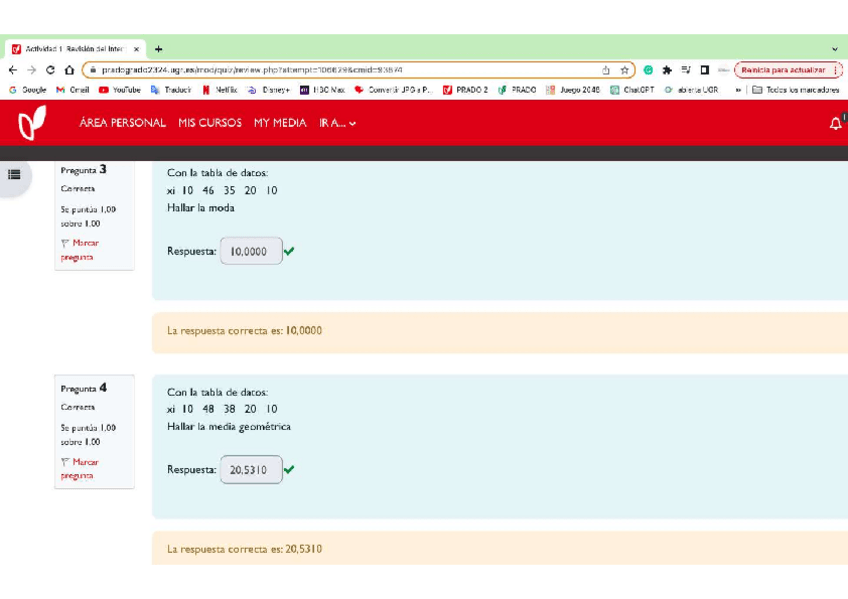Click 'La respuesta correcta es: 10,0000'
This screenshot has height=599, width=848.
(244, 331)
